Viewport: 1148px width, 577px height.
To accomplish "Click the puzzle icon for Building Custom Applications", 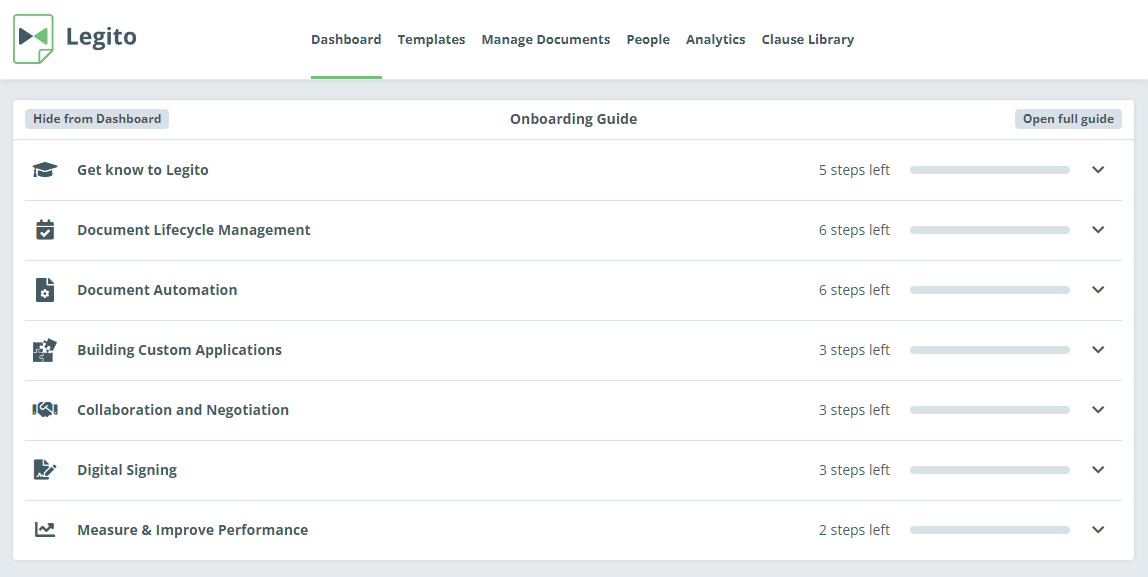I will click(x=45, y=350).
